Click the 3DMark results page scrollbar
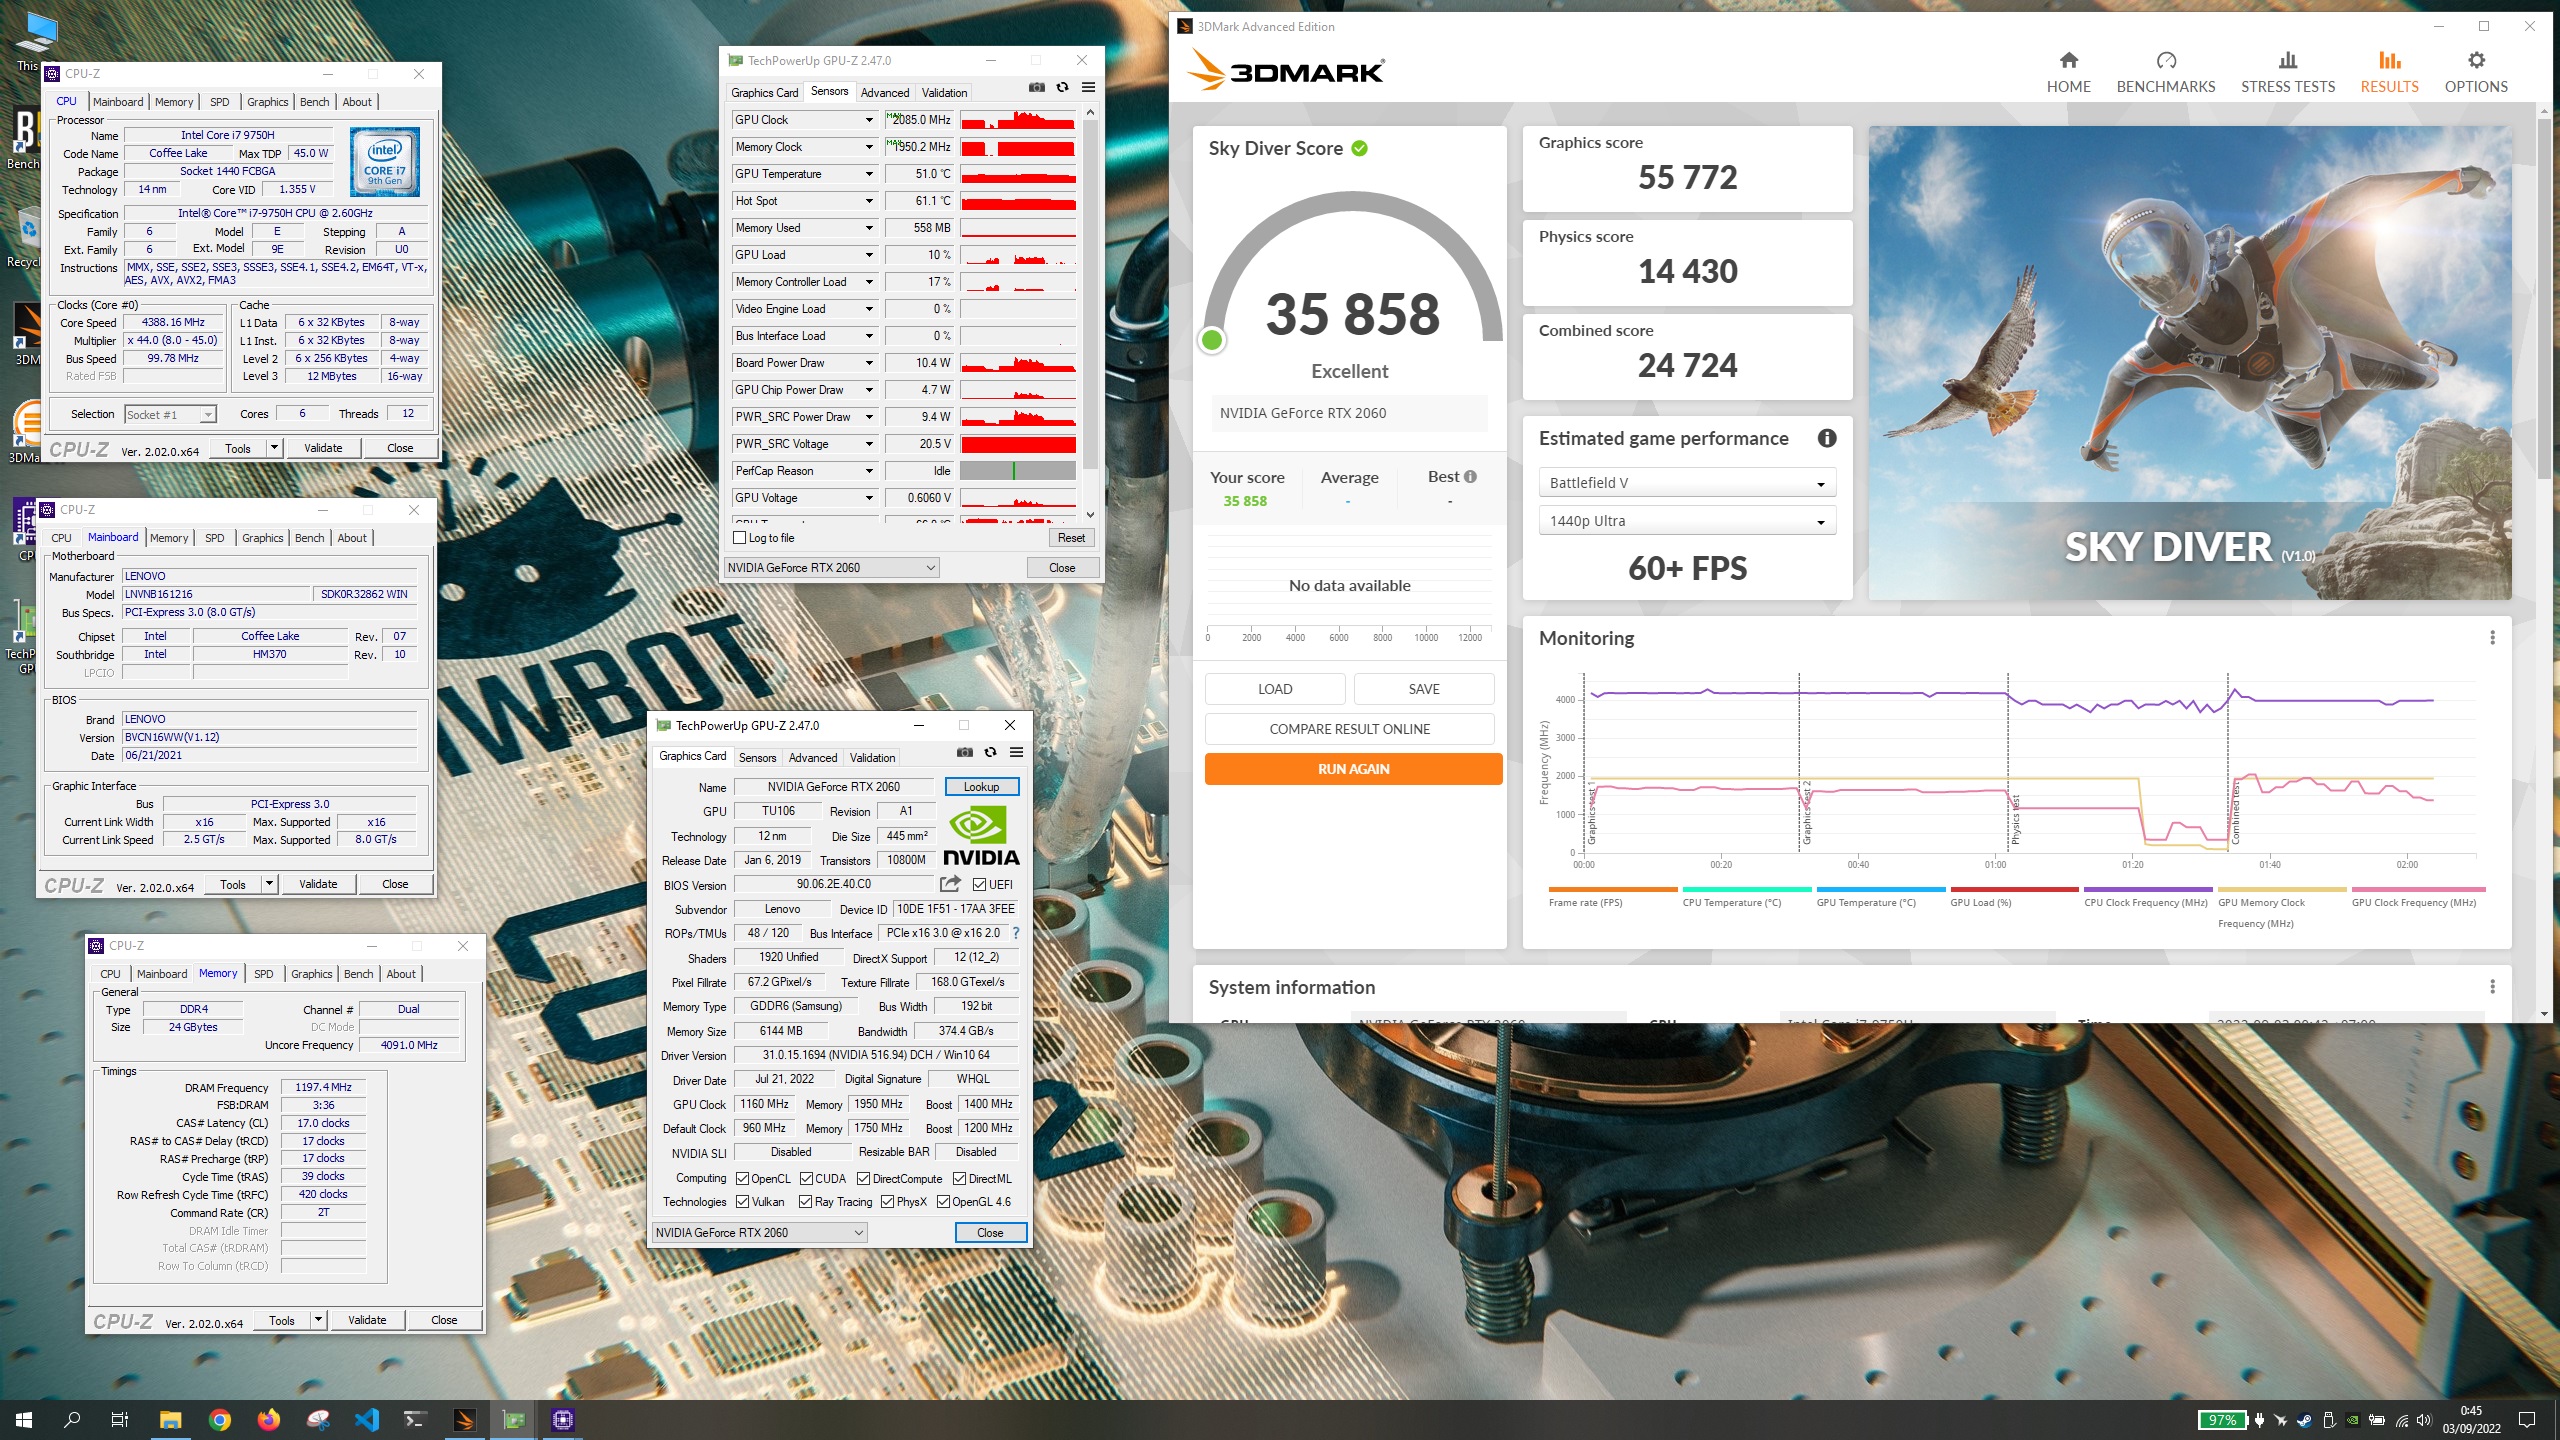 coord(2544,563)
